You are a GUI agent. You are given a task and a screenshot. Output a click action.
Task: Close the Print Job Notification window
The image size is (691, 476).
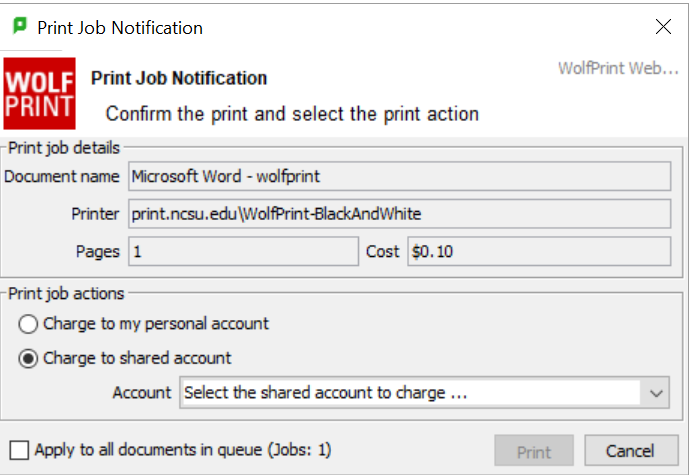[662, 27]
